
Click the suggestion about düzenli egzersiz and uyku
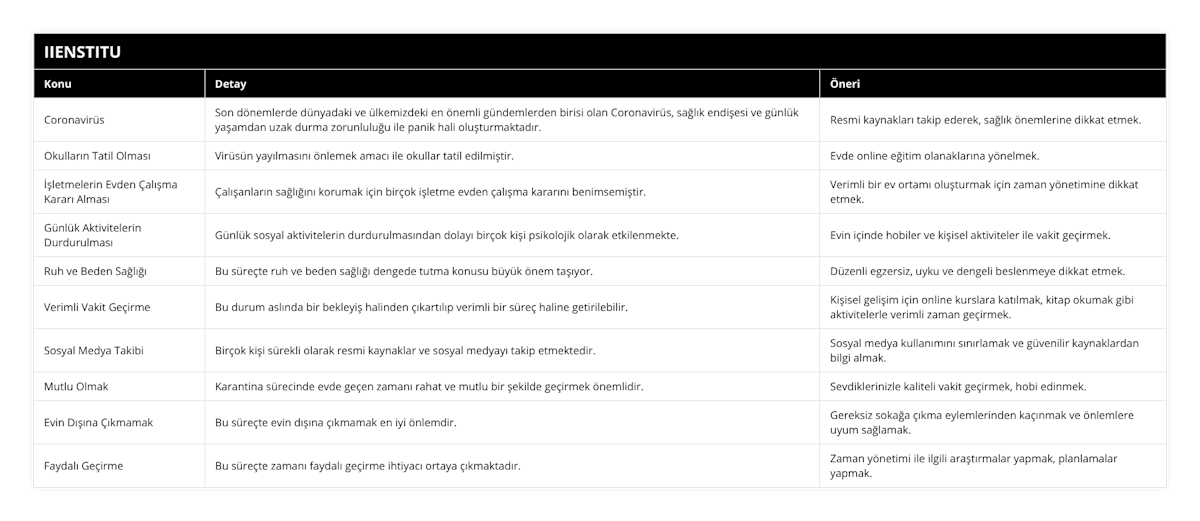pos(977,271)
